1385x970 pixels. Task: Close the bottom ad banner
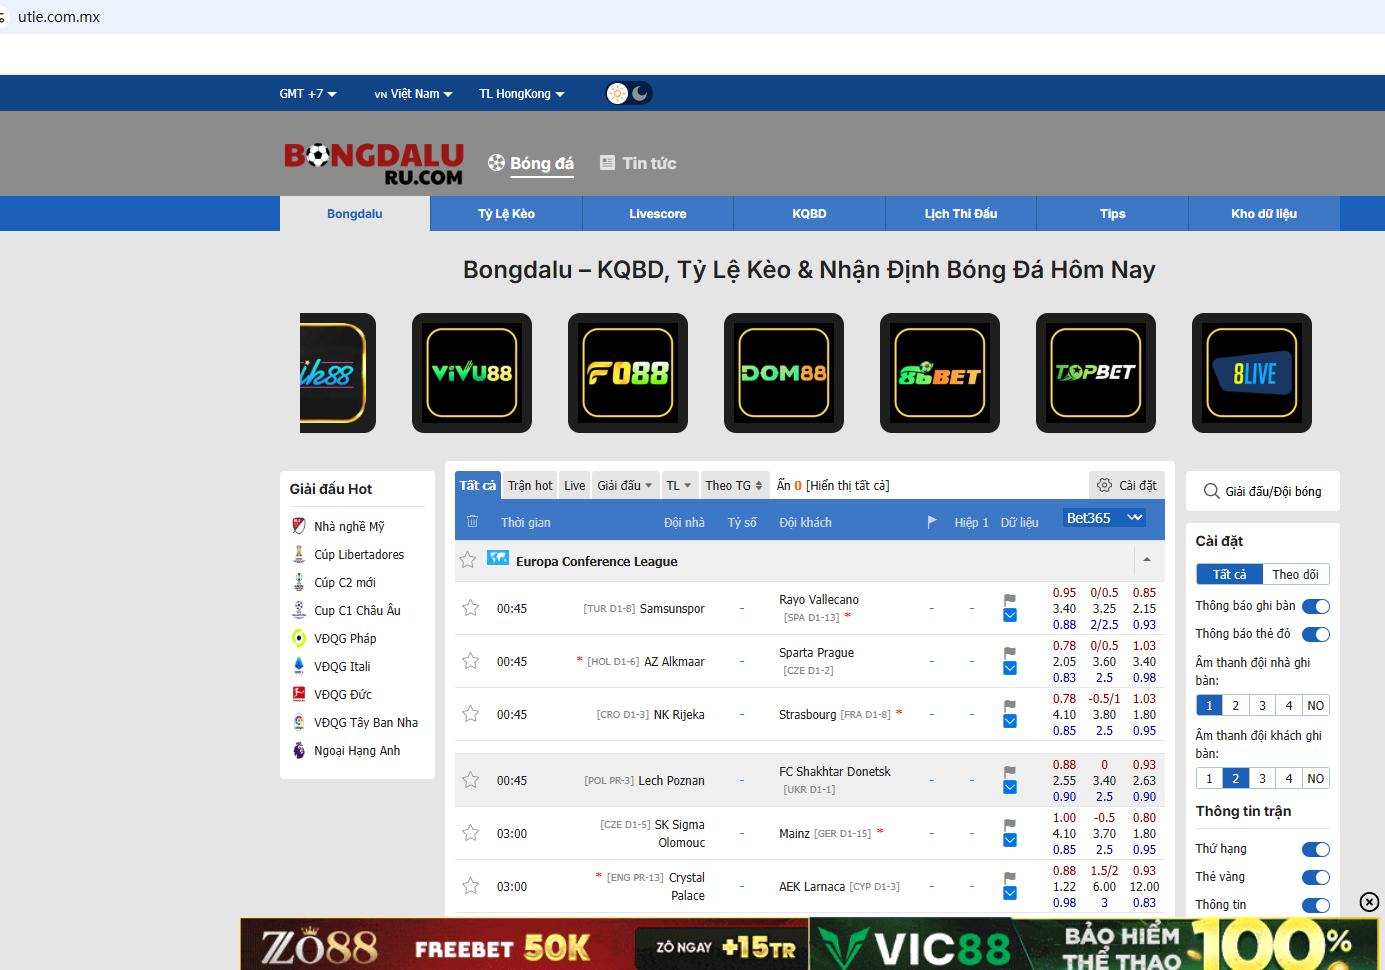(x=1369, y=902)
